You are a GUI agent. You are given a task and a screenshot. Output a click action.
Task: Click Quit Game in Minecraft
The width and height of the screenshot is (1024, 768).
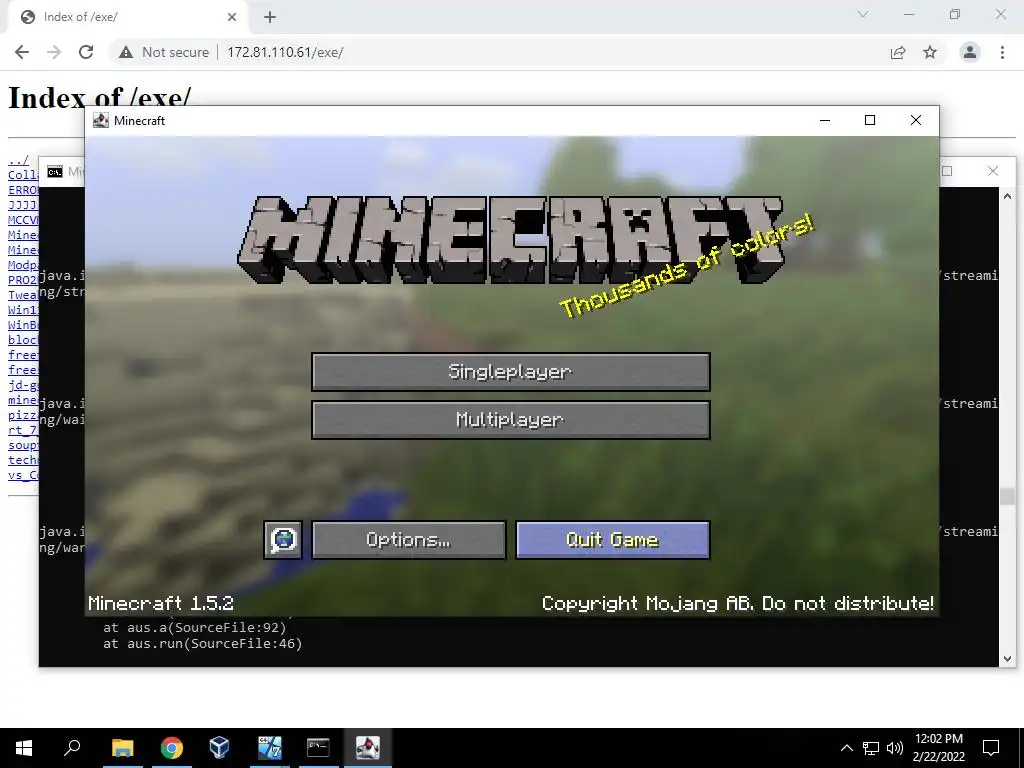(x=613, y=539)
